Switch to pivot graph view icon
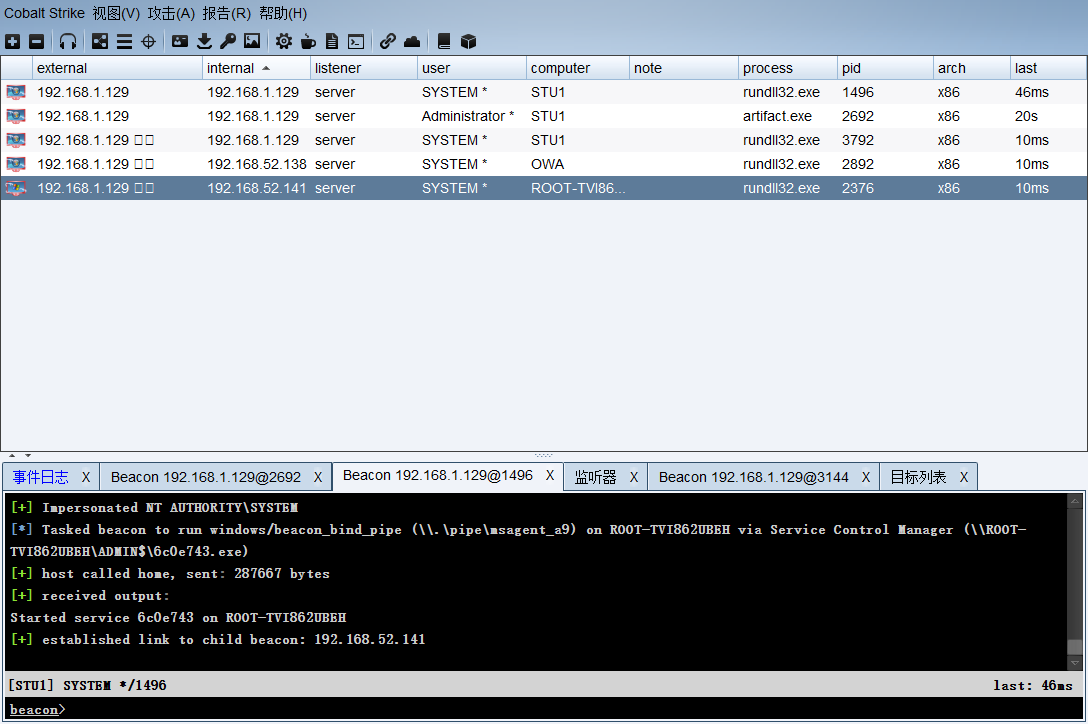The width and height of the screenshot is (1088, 724). point(100,42)
